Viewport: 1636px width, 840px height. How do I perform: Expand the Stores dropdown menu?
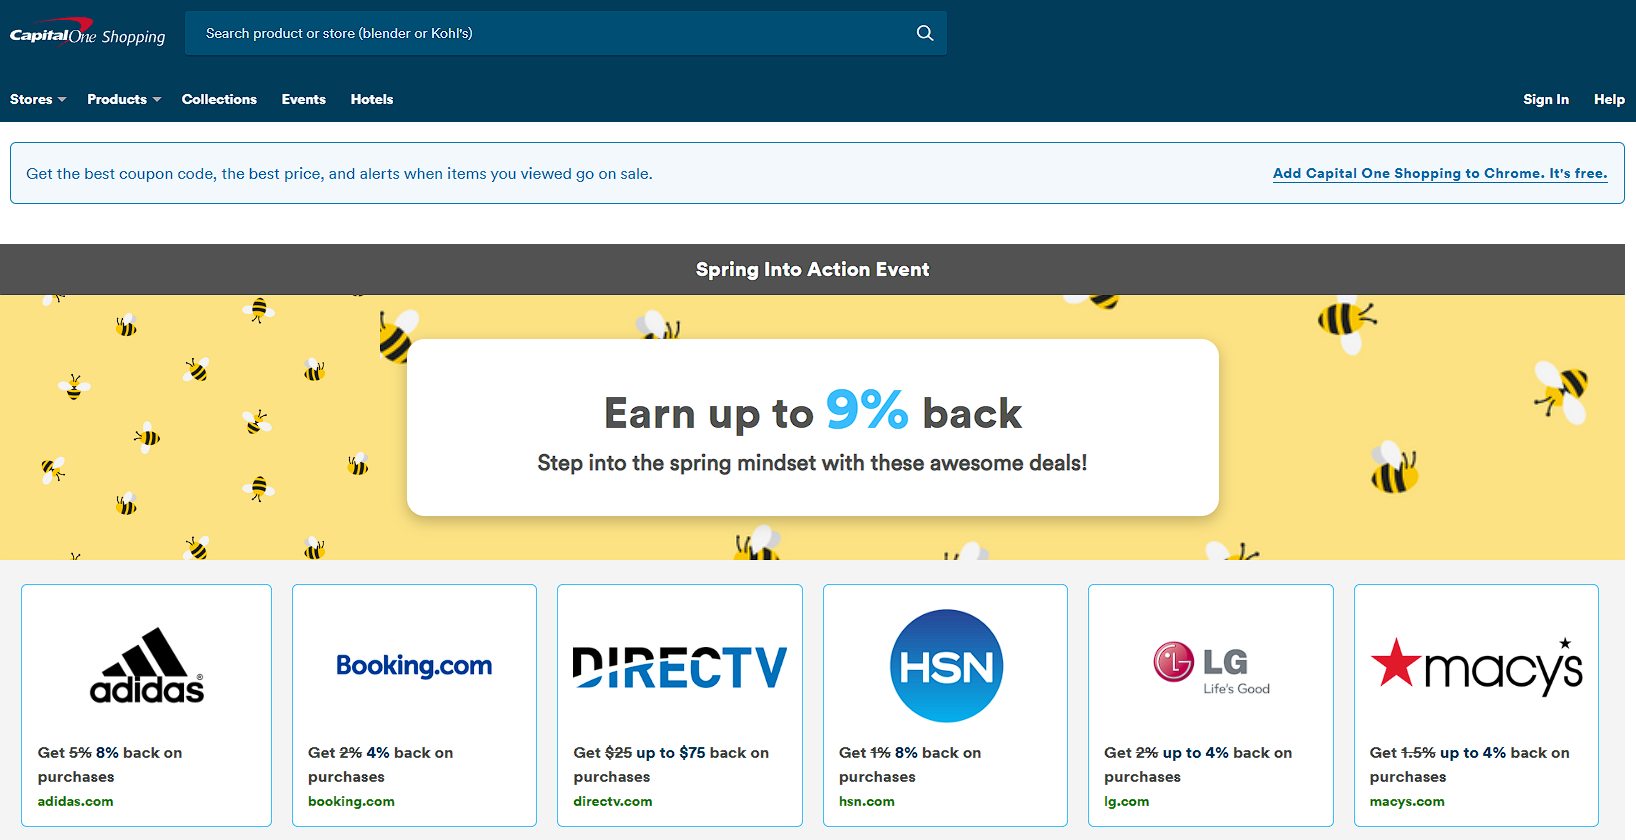[x=38, y=99]
